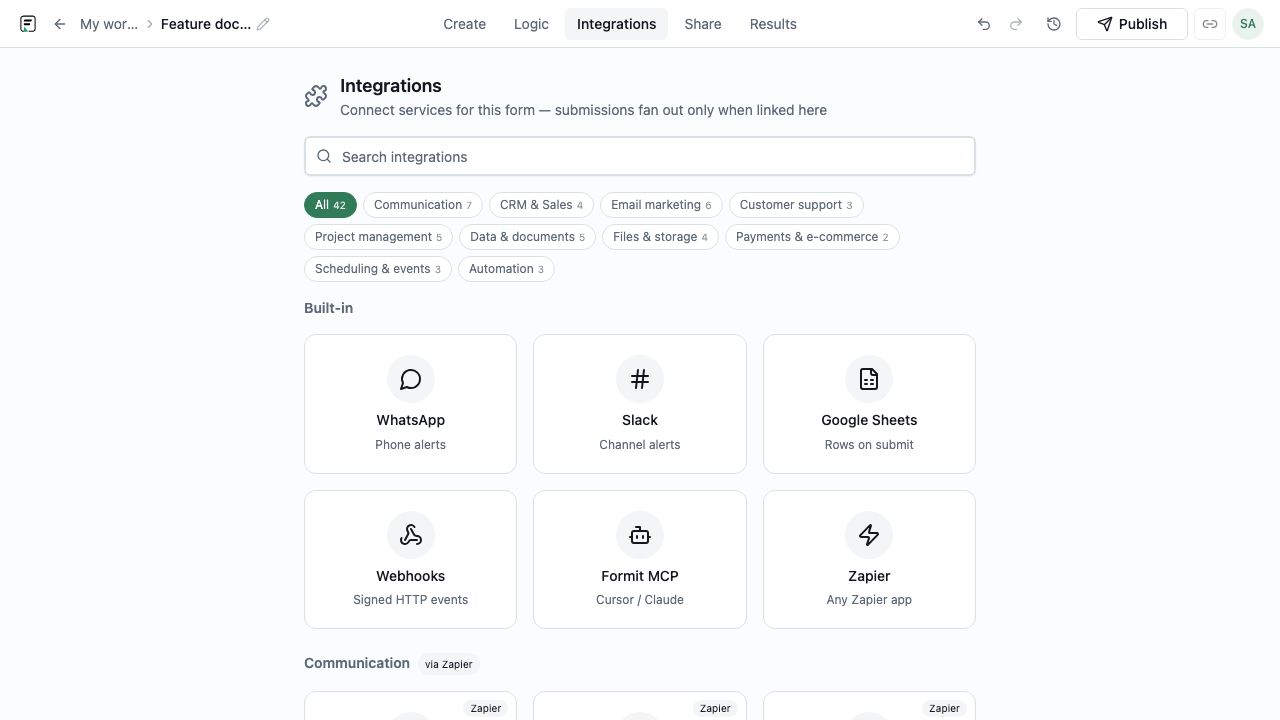Publish the form
Screen dimensions: 1280x720
point(1132,24)
